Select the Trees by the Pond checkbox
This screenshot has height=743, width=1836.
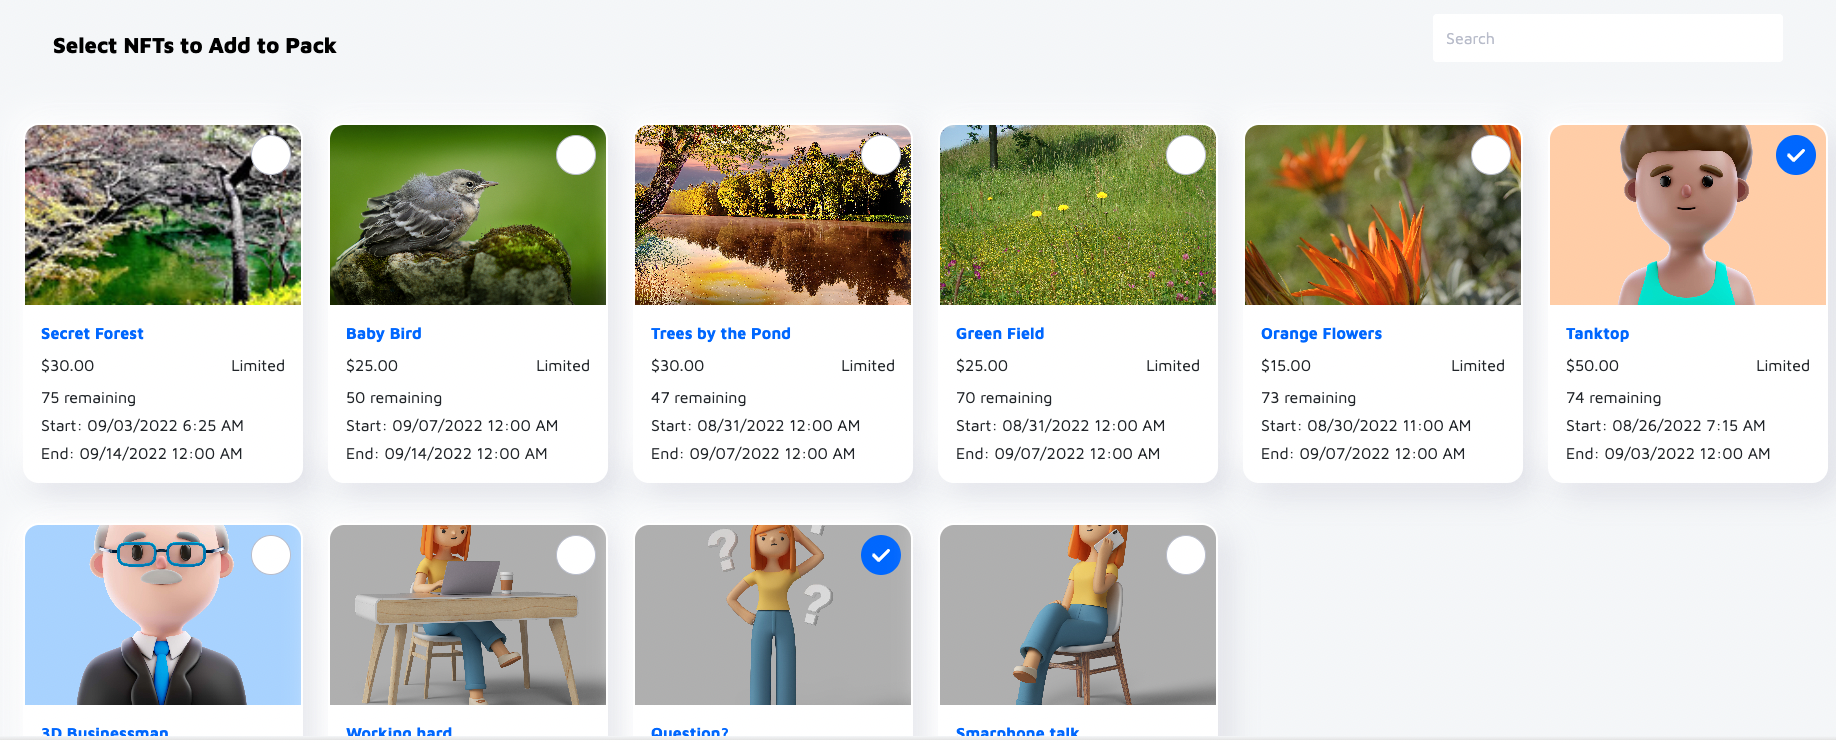pyautogui.click(x=881, y=155)
